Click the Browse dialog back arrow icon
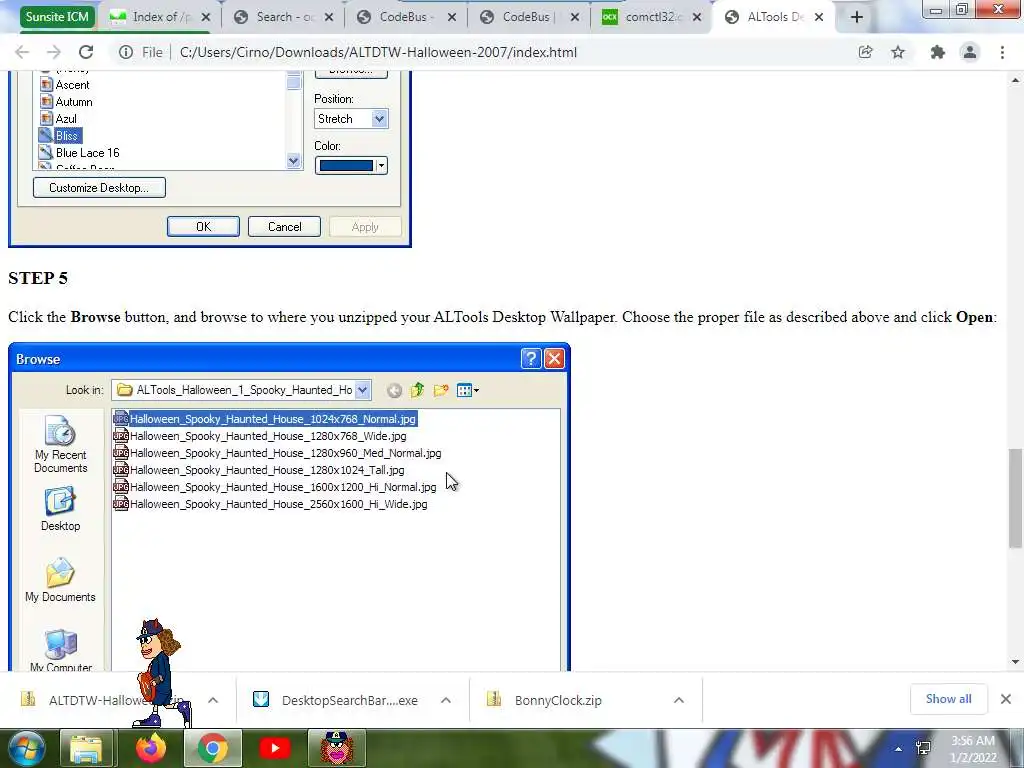Screen dimensions: 1024x768 click(394, 391)
